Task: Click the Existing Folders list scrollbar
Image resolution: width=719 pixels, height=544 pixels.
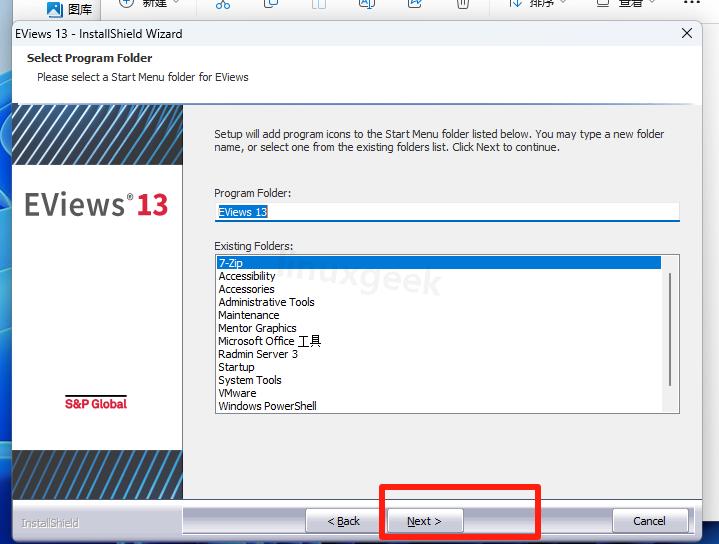Action: [670, 332]
